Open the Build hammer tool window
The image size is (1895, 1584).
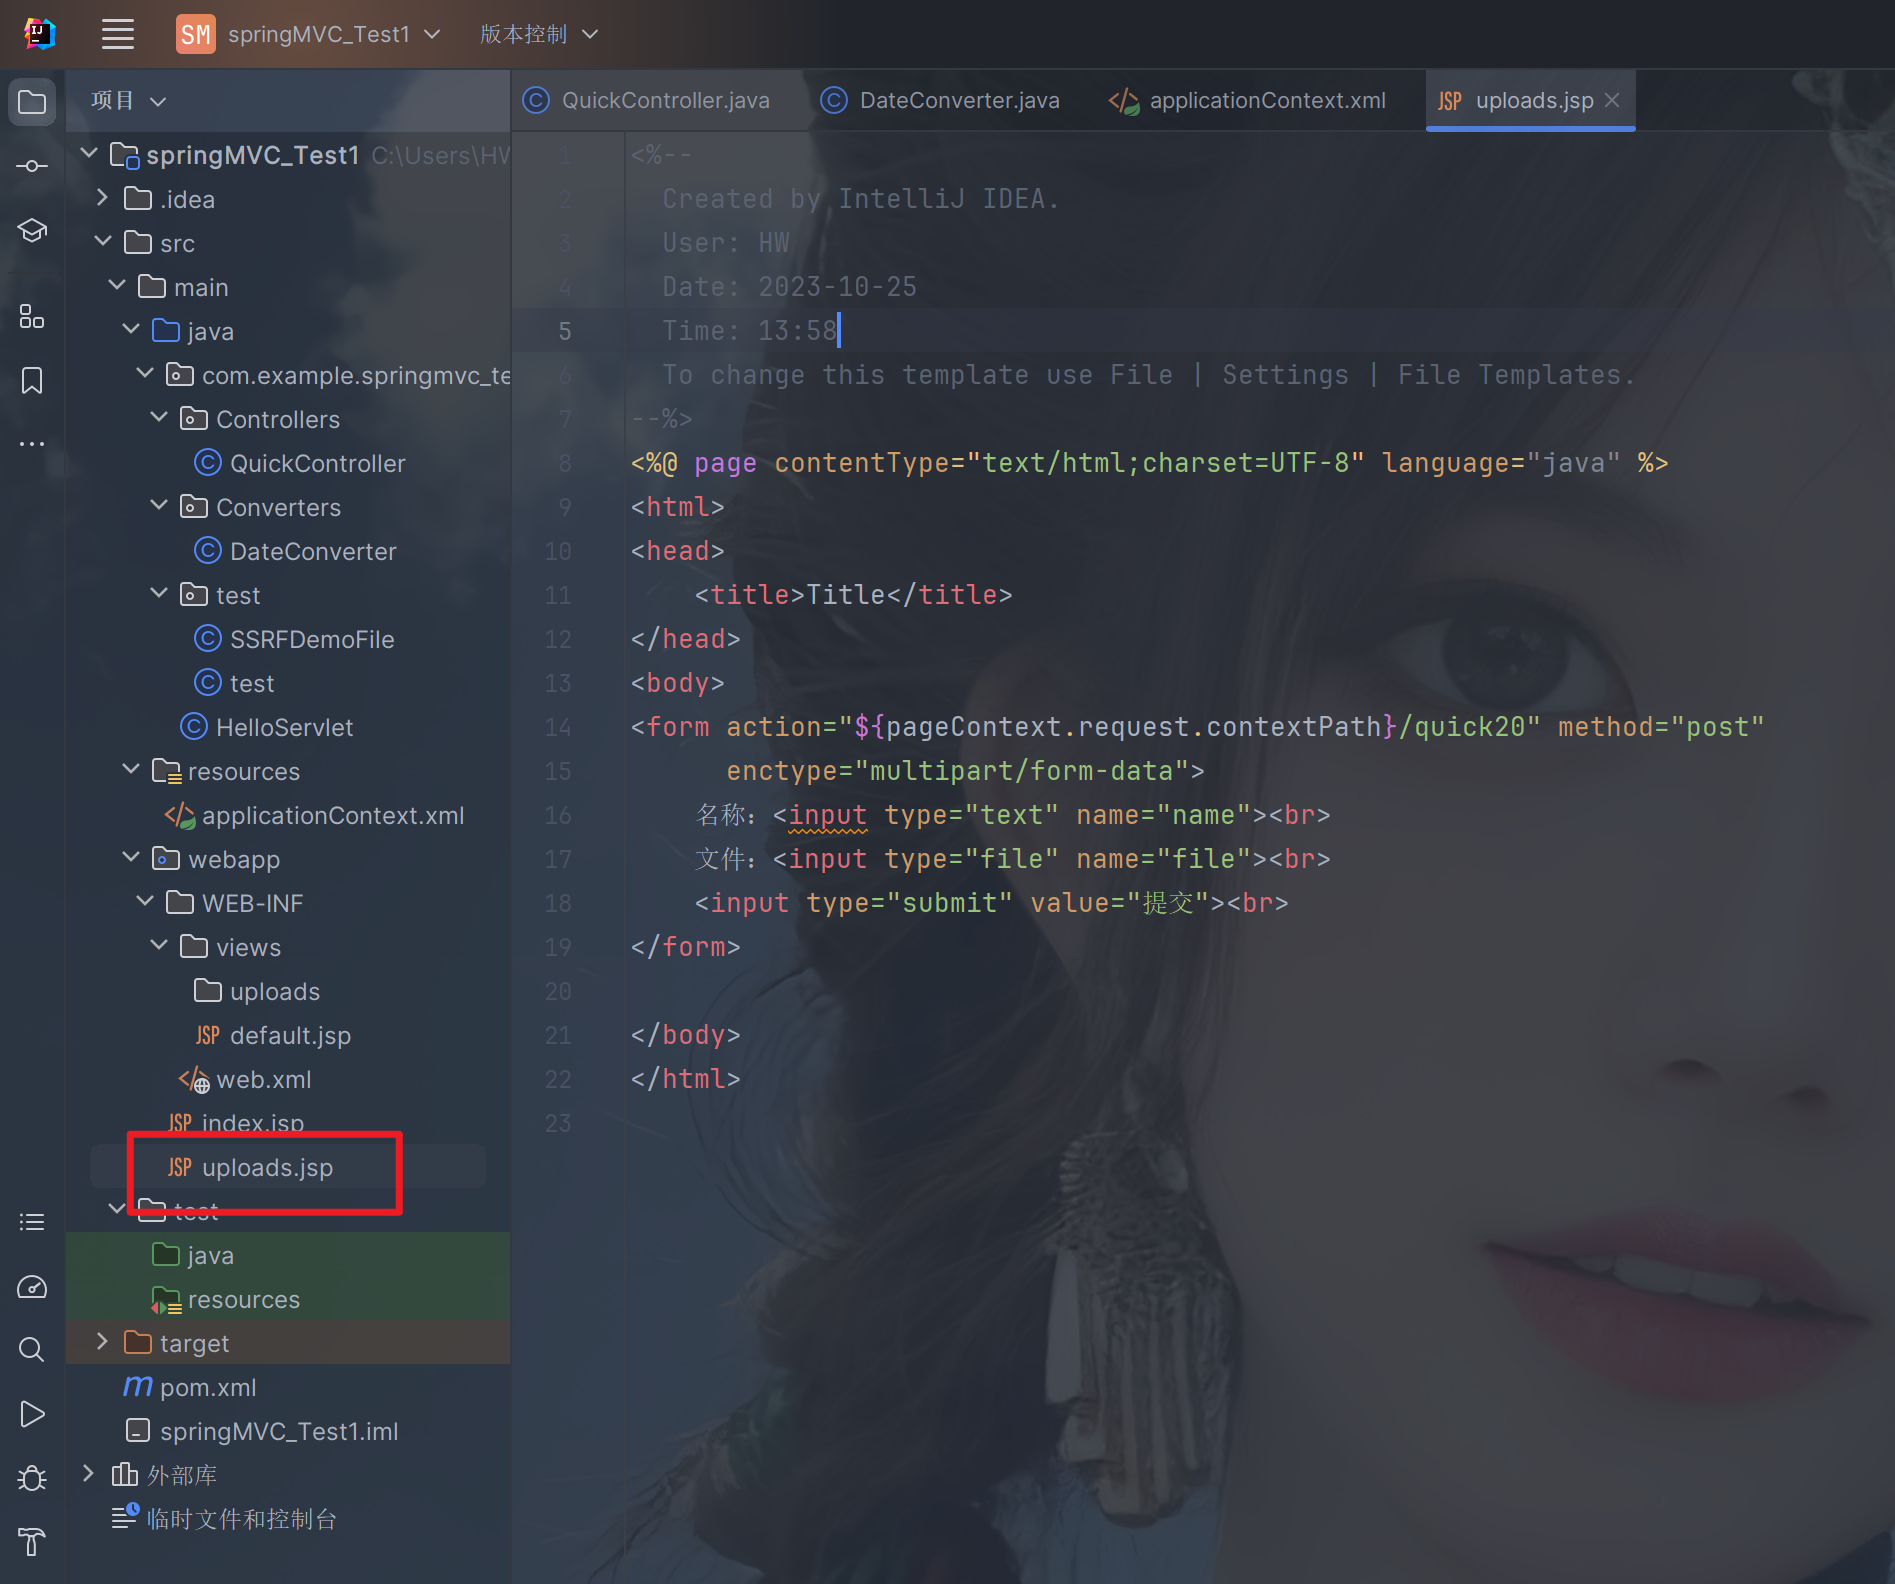(x=32, y=1542)
